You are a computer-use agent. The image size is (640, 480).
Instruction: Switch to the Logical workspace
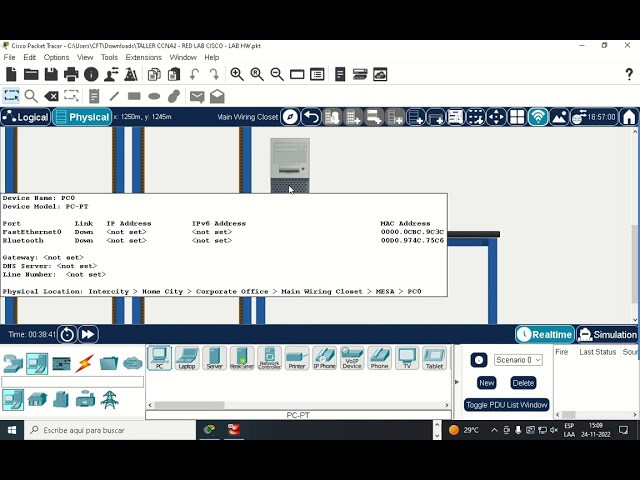pyautogui.click(x=26, y=118)
